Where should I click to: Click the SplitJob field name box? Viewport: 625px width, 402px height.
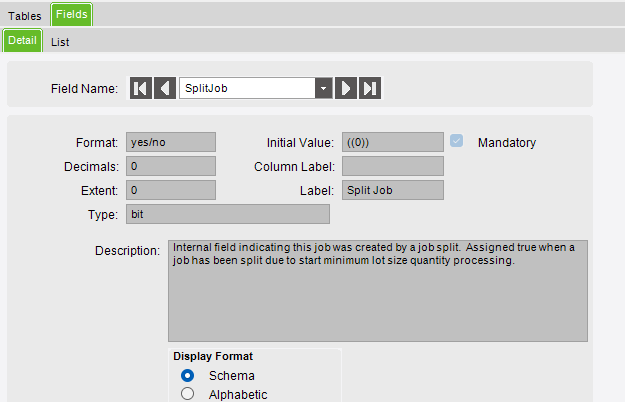247,88
